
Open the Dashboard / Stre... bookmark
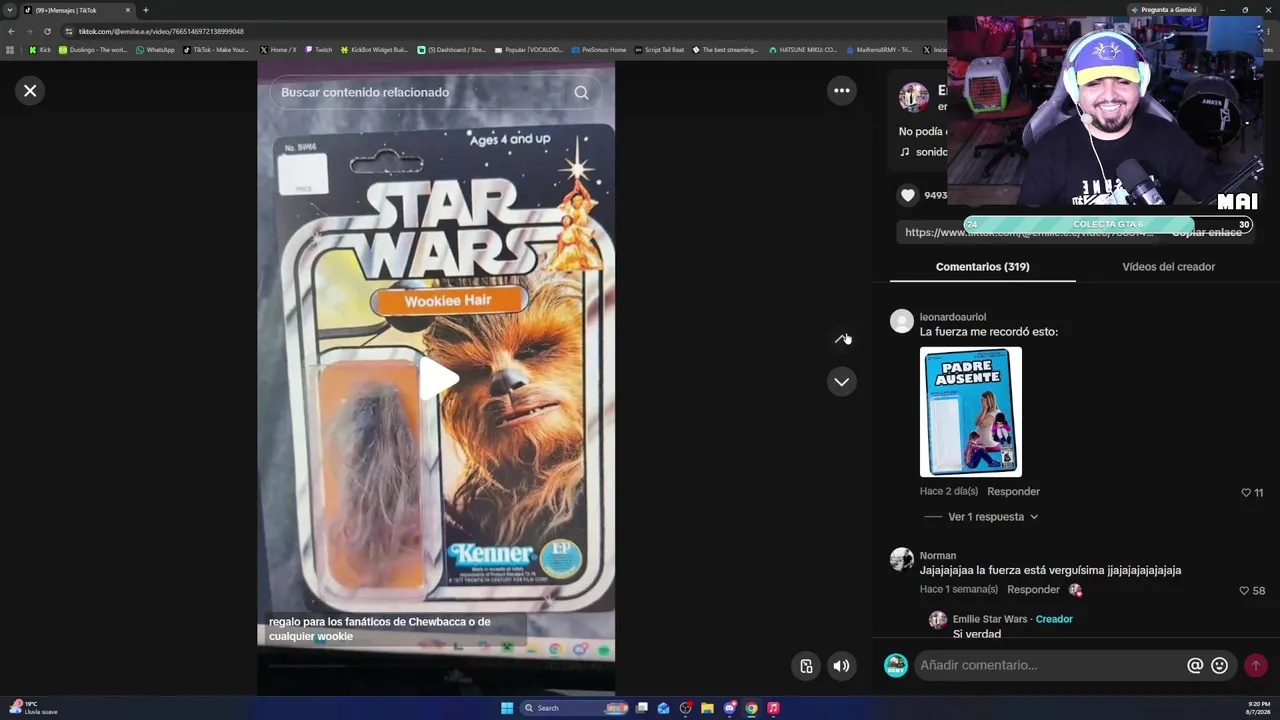coord(452,50)
